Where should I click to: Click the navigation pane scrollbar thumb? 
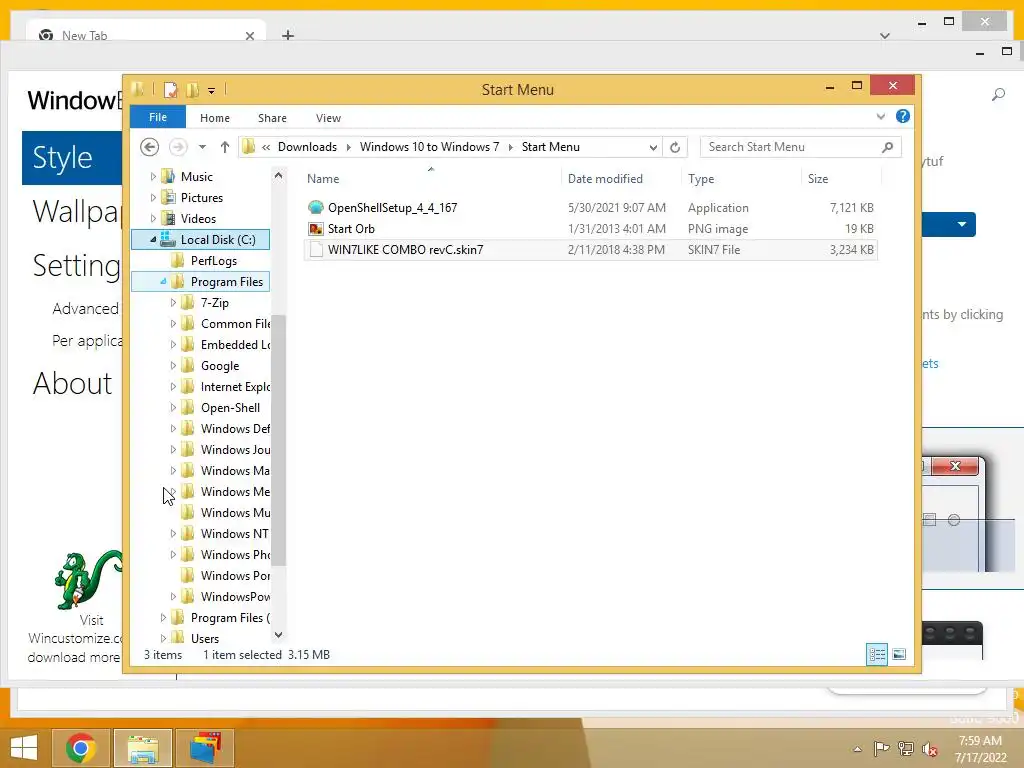tap(279, 440)
